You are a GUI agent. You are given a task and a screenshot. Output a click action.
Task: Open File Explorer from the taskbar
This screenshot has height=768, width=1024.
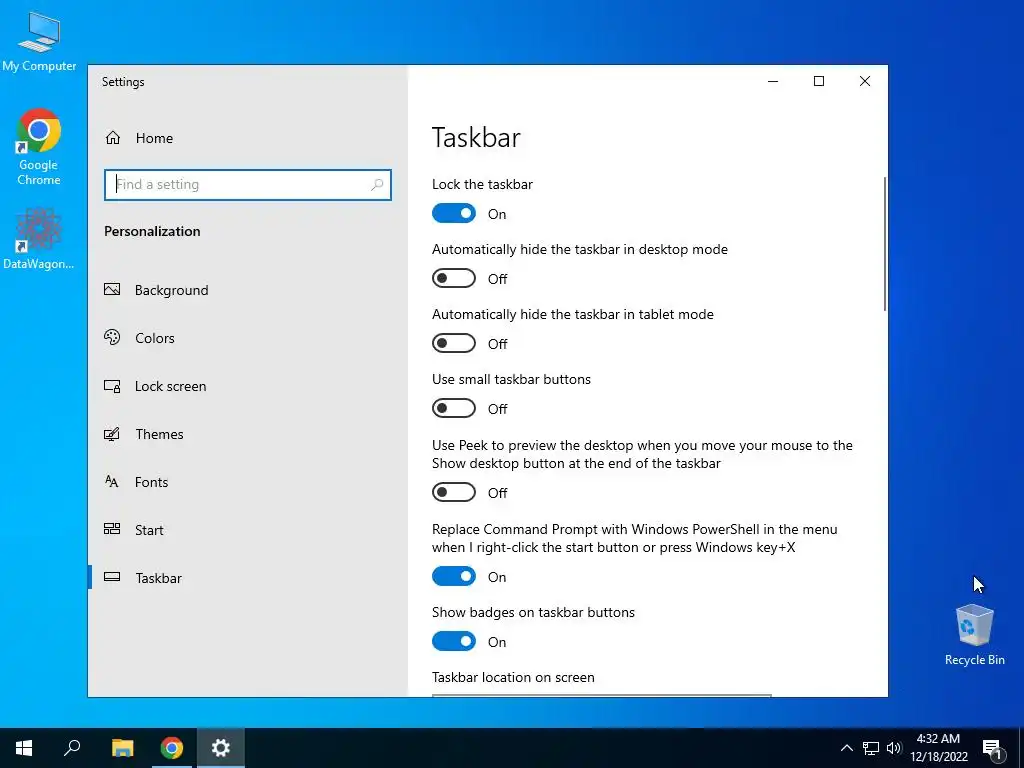[122, 748]
